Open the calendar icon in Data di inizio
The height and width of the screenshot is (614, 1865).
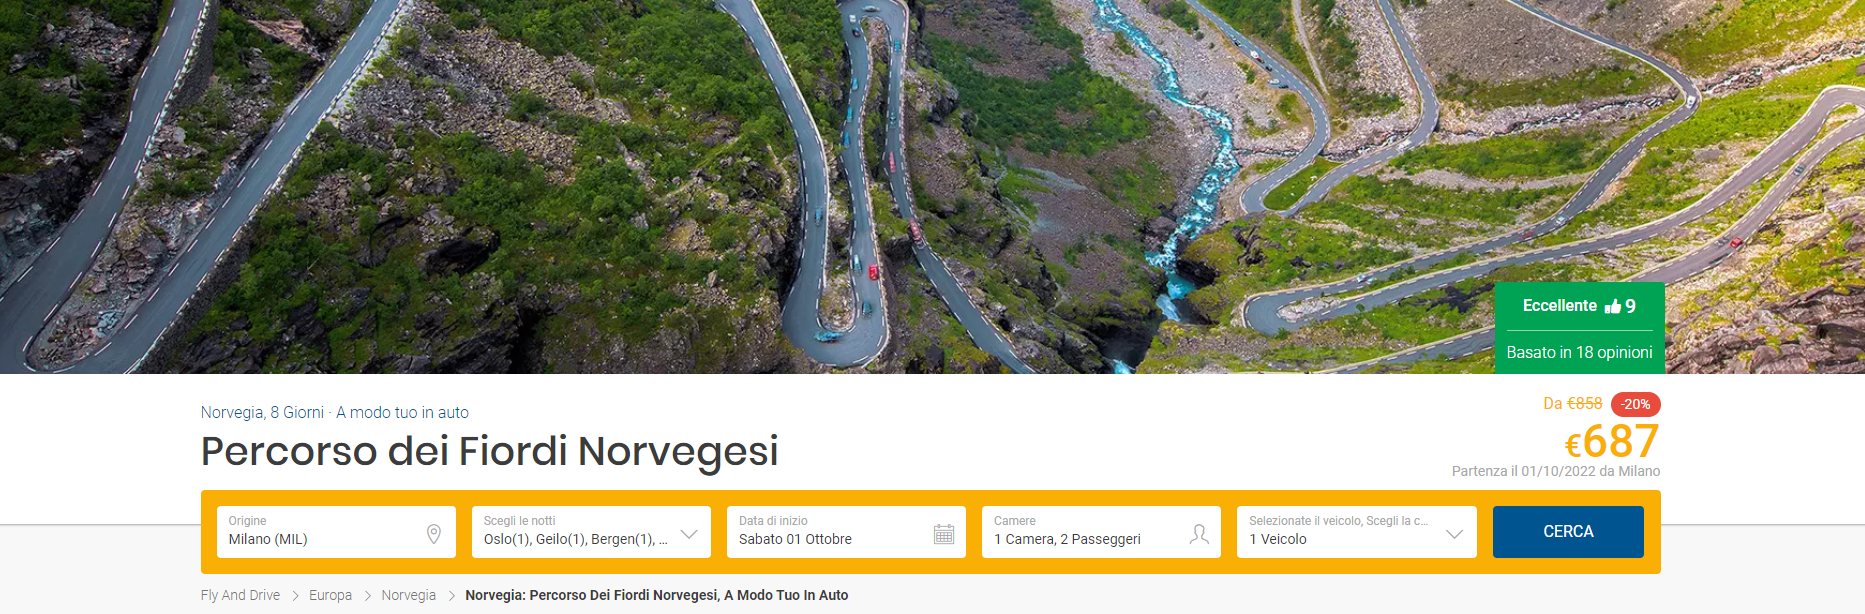pos(944,534)
